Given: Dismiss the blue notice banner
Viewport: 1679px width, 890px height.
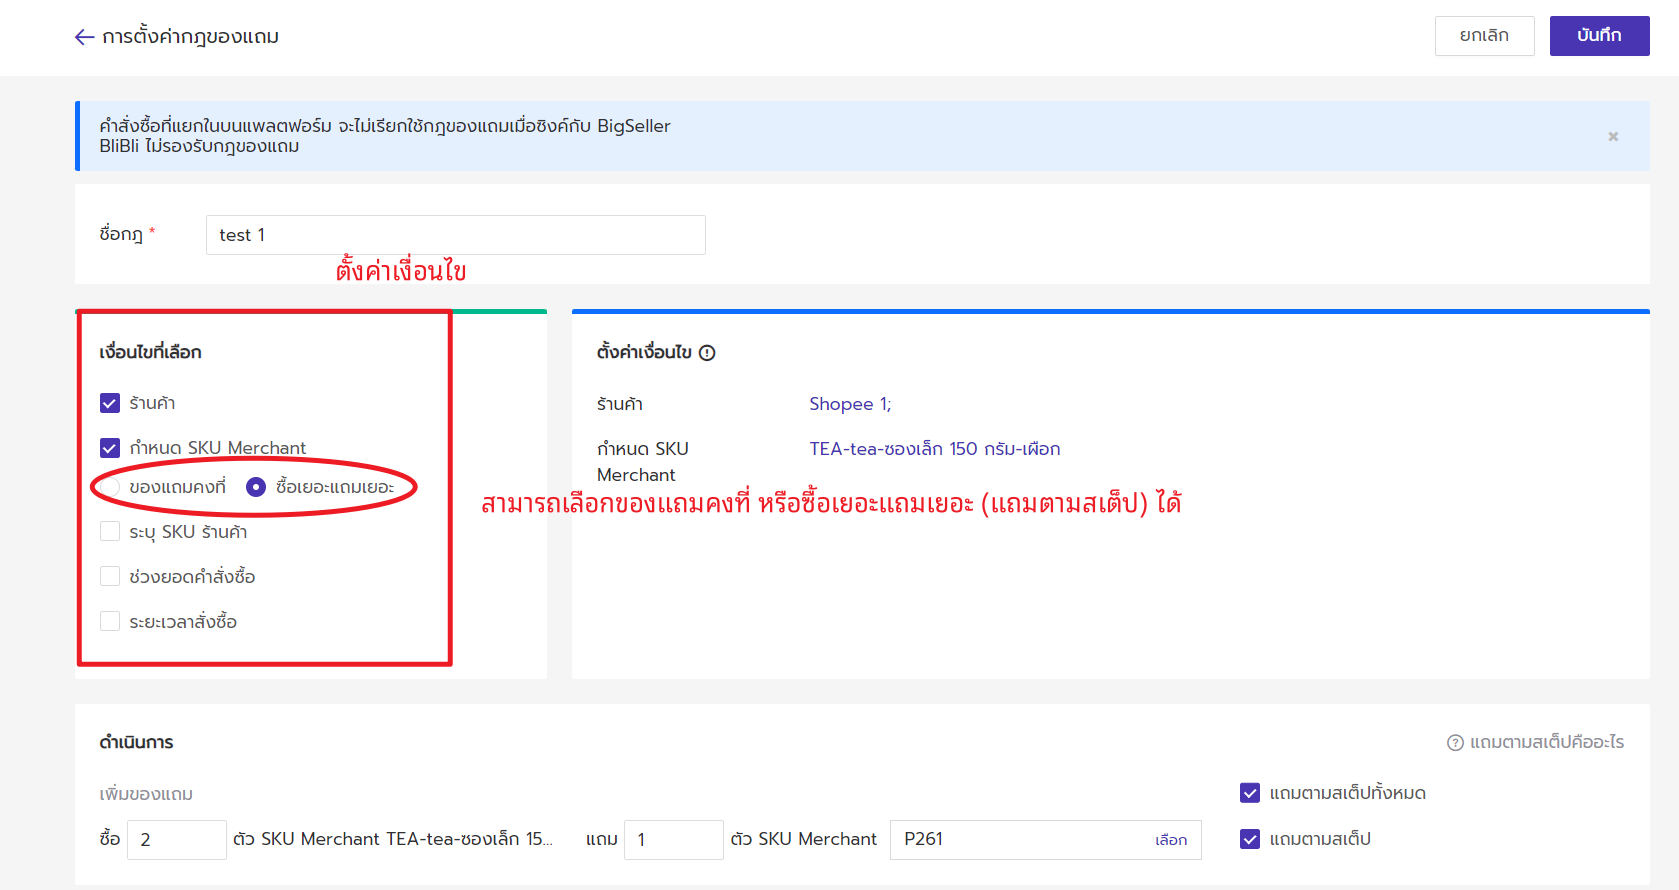Looking at the screenshot, I should click(1612, 136).
